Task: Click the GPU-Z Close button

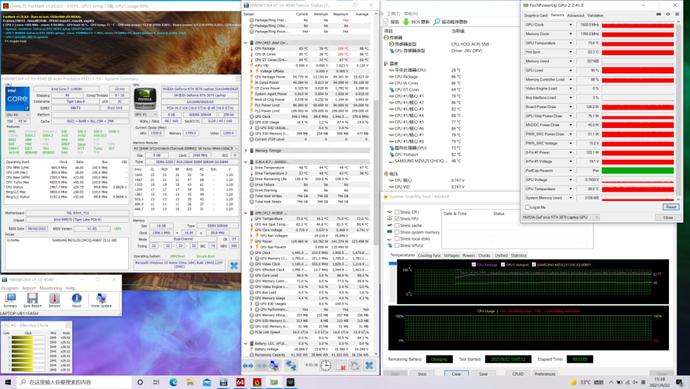Action: (668, 217)
